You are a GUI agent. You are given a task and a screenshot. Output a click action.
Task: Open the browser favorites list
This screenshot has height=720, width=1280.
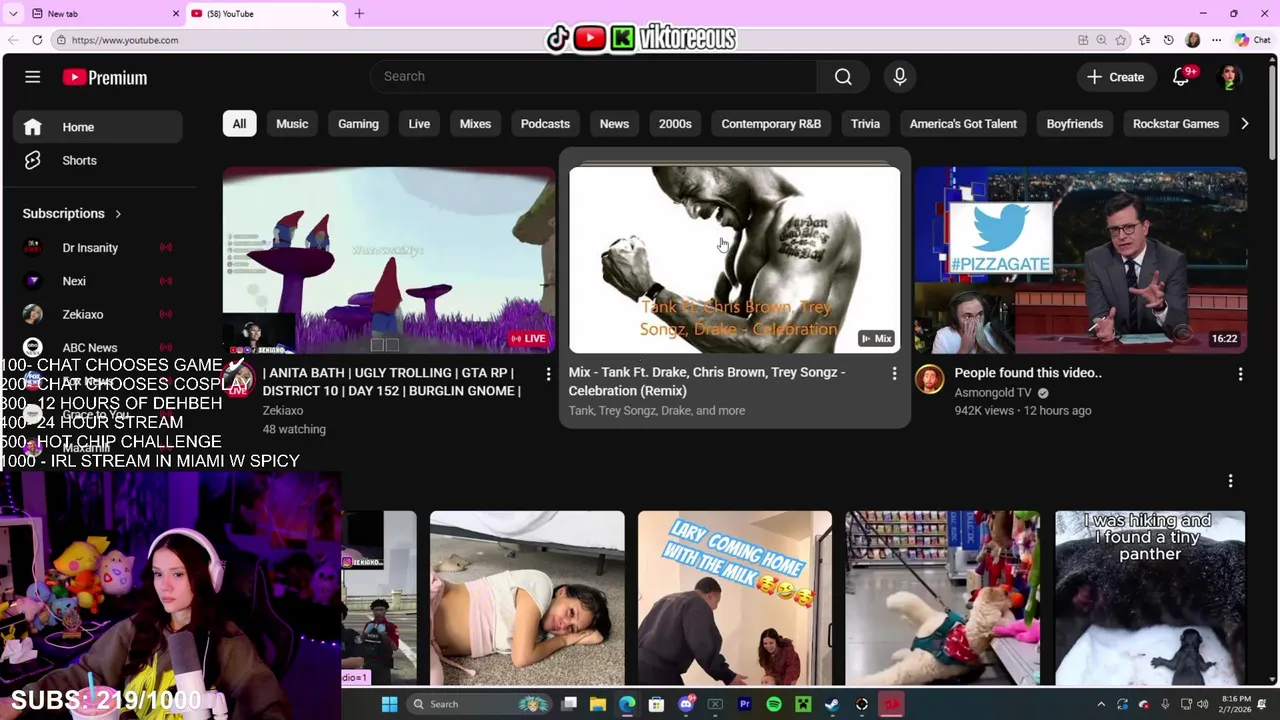tap(1144, 40)
